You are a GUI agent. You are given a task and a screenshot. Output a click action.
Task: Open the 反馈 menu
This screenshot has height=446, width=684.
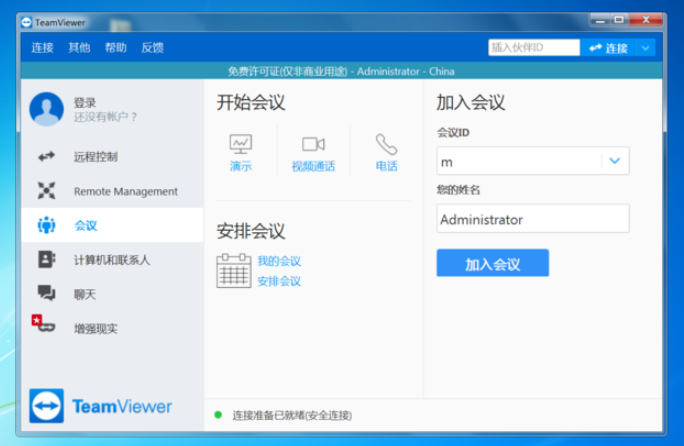pos(152,47)
